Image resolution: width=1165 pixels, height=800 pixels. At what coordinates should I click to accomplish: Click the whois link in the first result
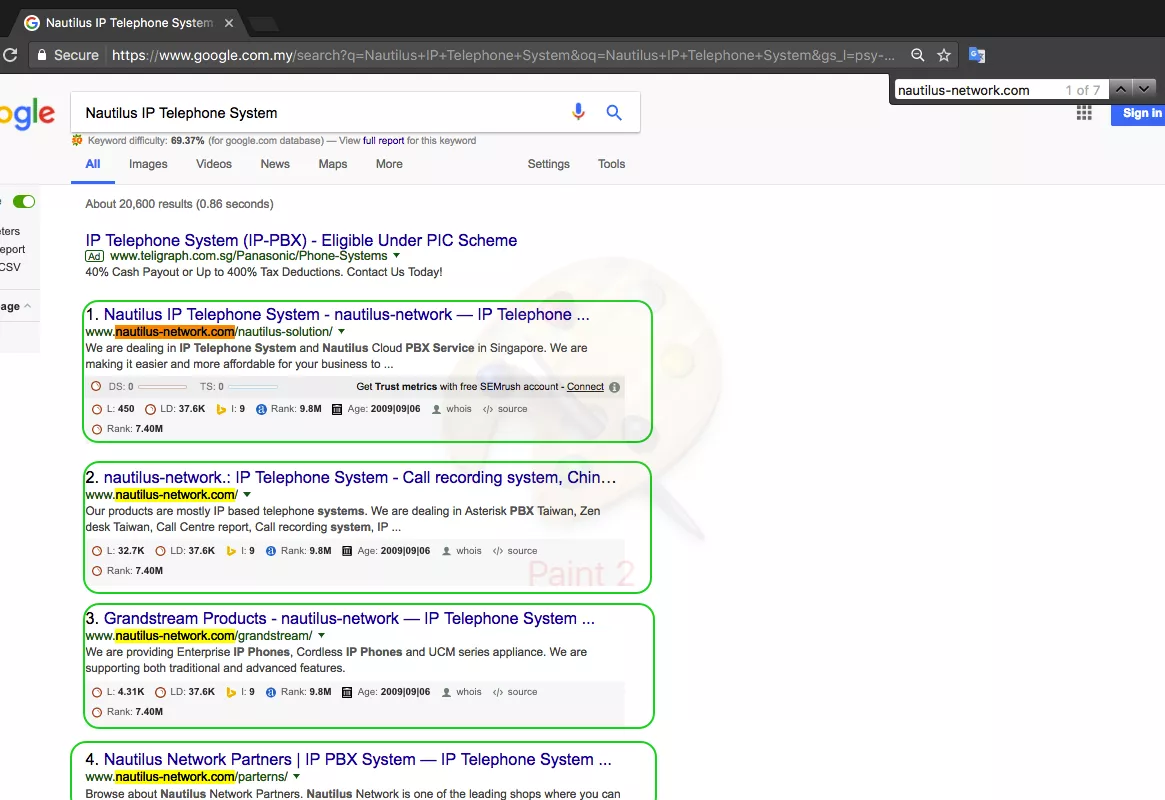458,409
